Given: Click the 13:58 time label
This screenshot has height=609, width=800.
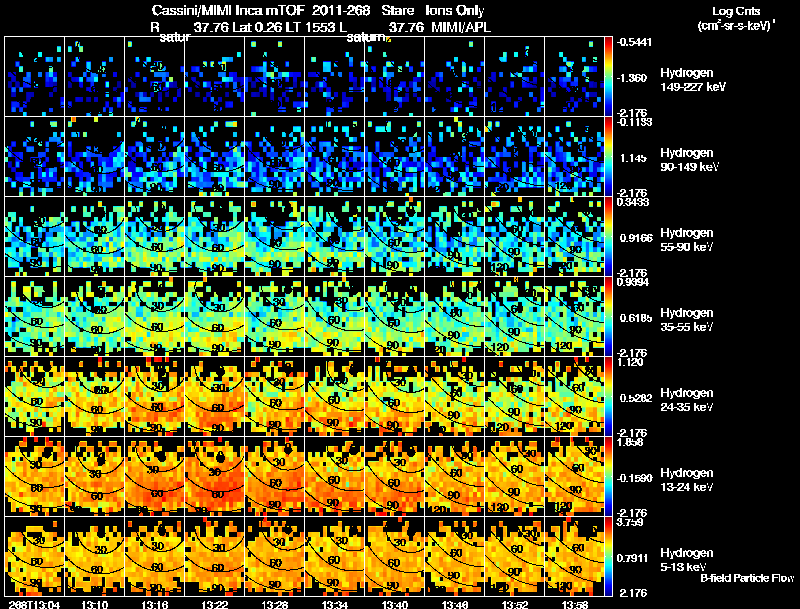Looking at the screenshot, I should tap(574, 605).
